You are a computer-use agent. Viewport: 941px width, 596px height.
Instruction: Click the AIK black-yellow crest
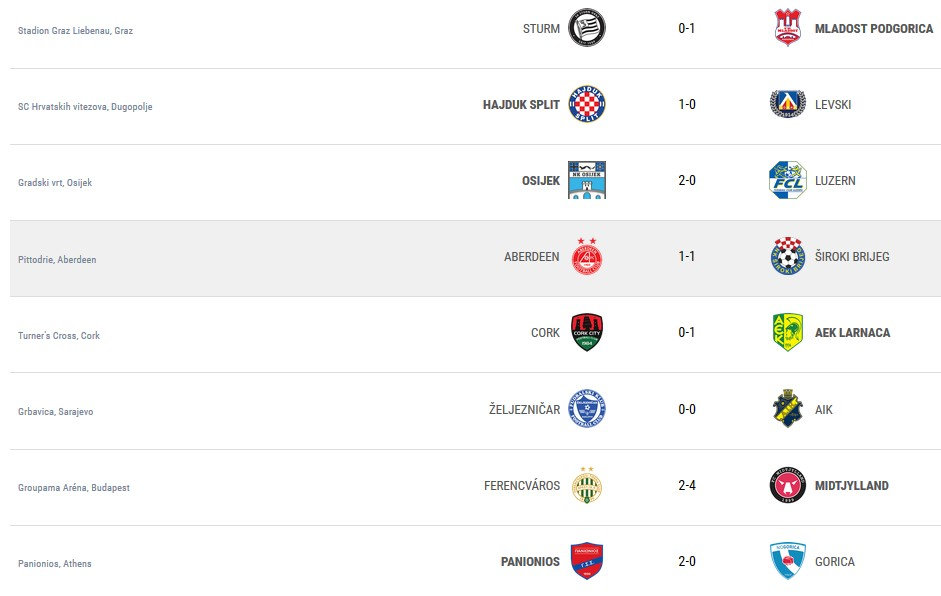(788, 409)
